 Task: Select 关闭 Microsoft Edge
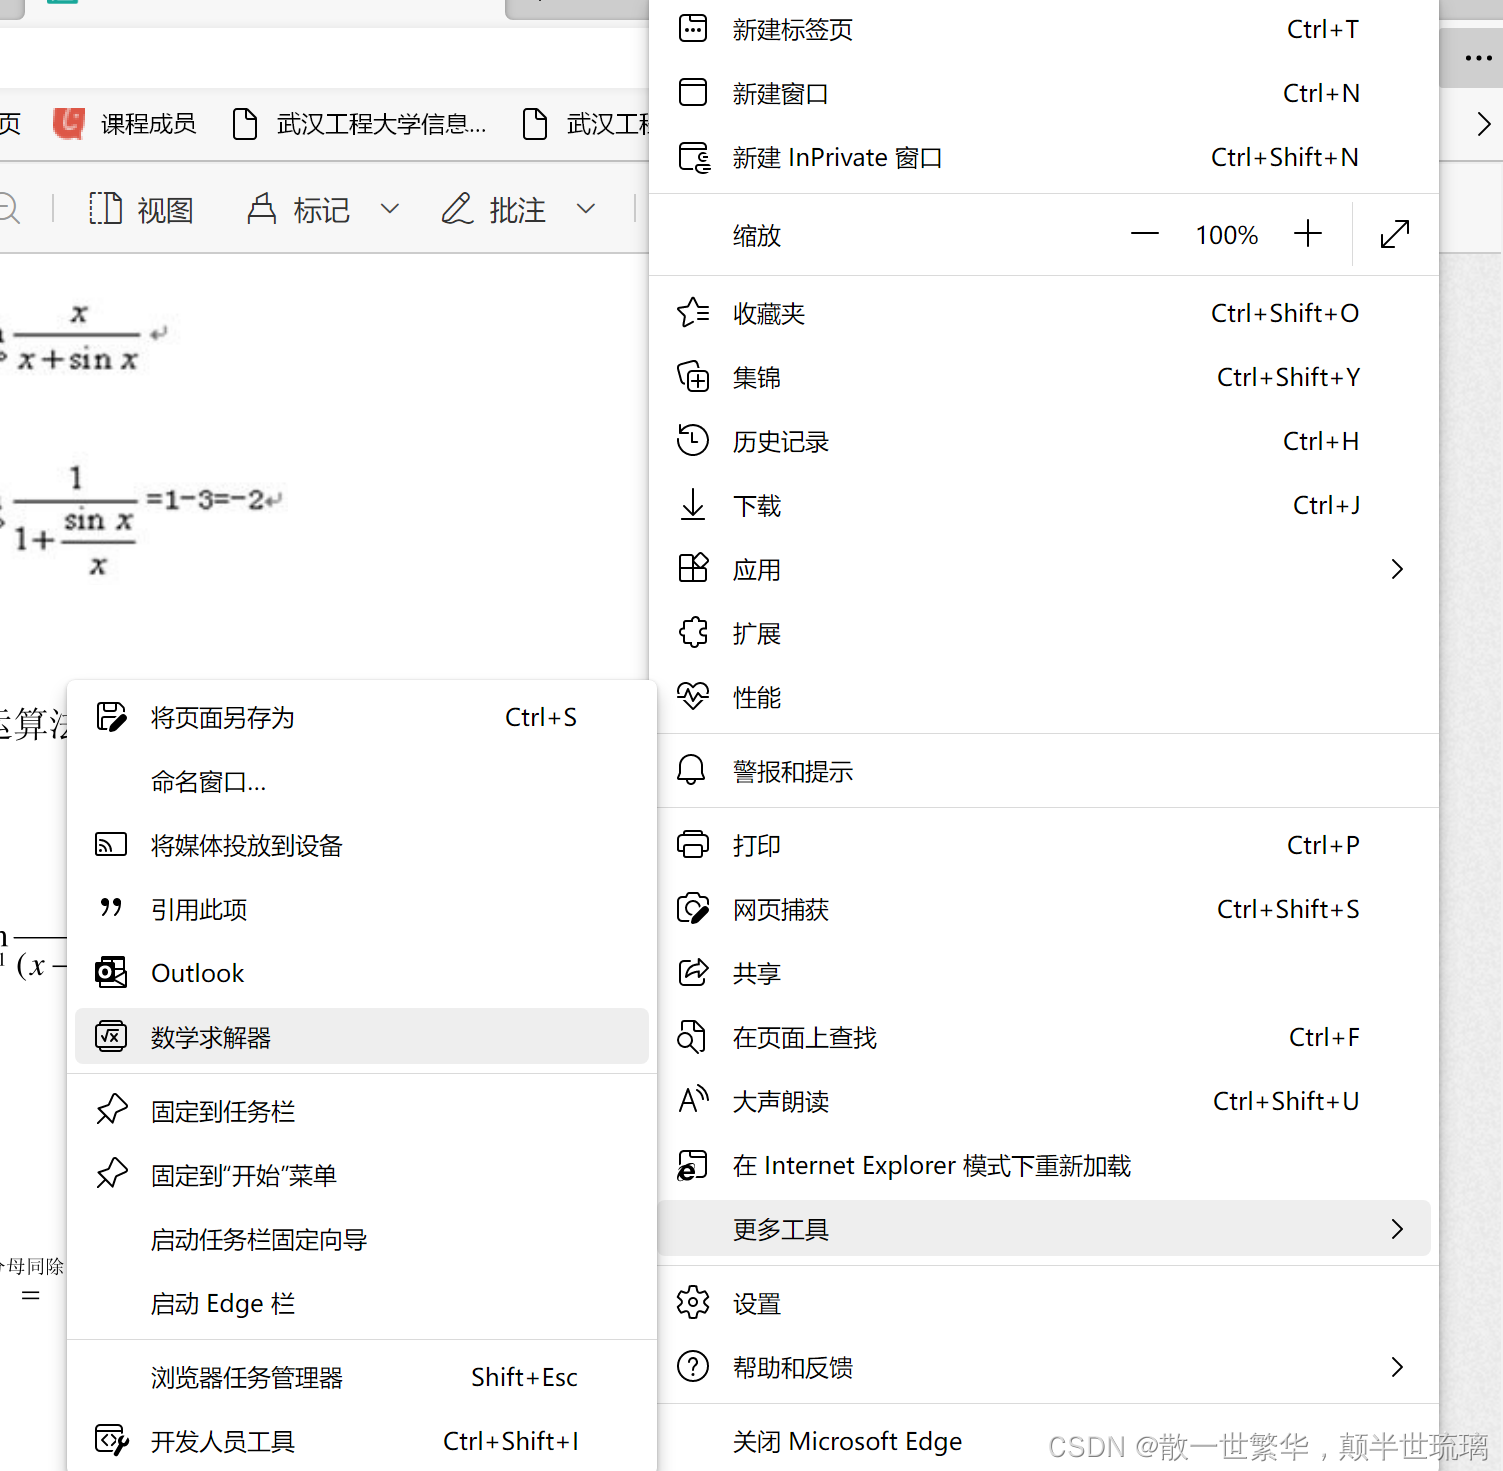point(1044,1441)
